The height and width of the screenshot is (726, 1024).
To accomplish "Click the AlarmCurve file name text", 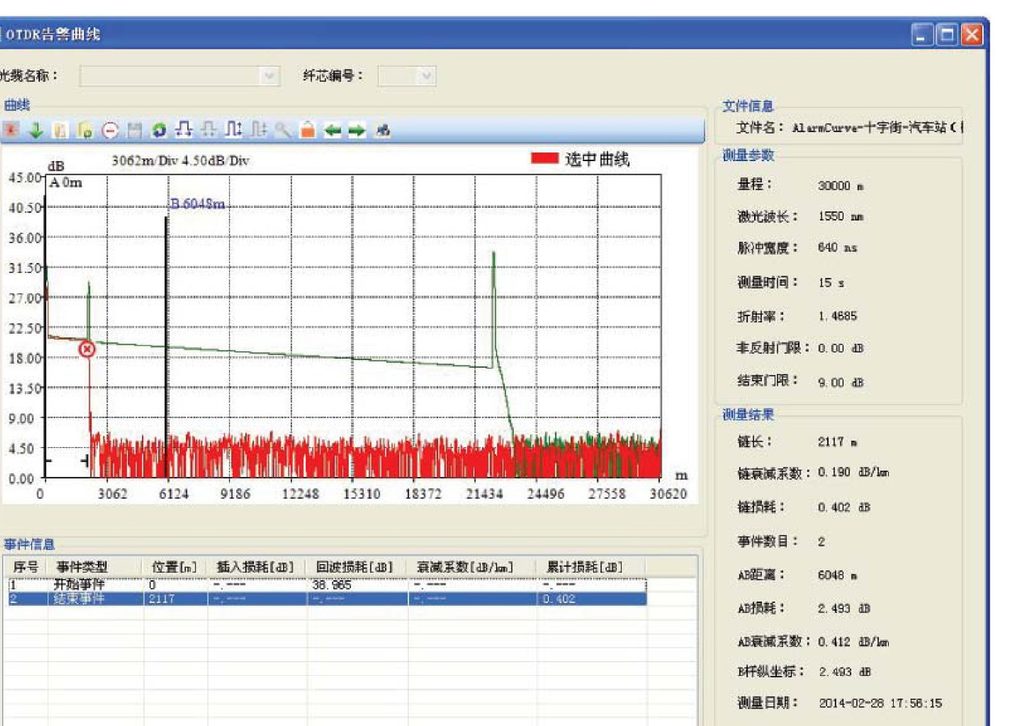I will [x=877, y=127].
